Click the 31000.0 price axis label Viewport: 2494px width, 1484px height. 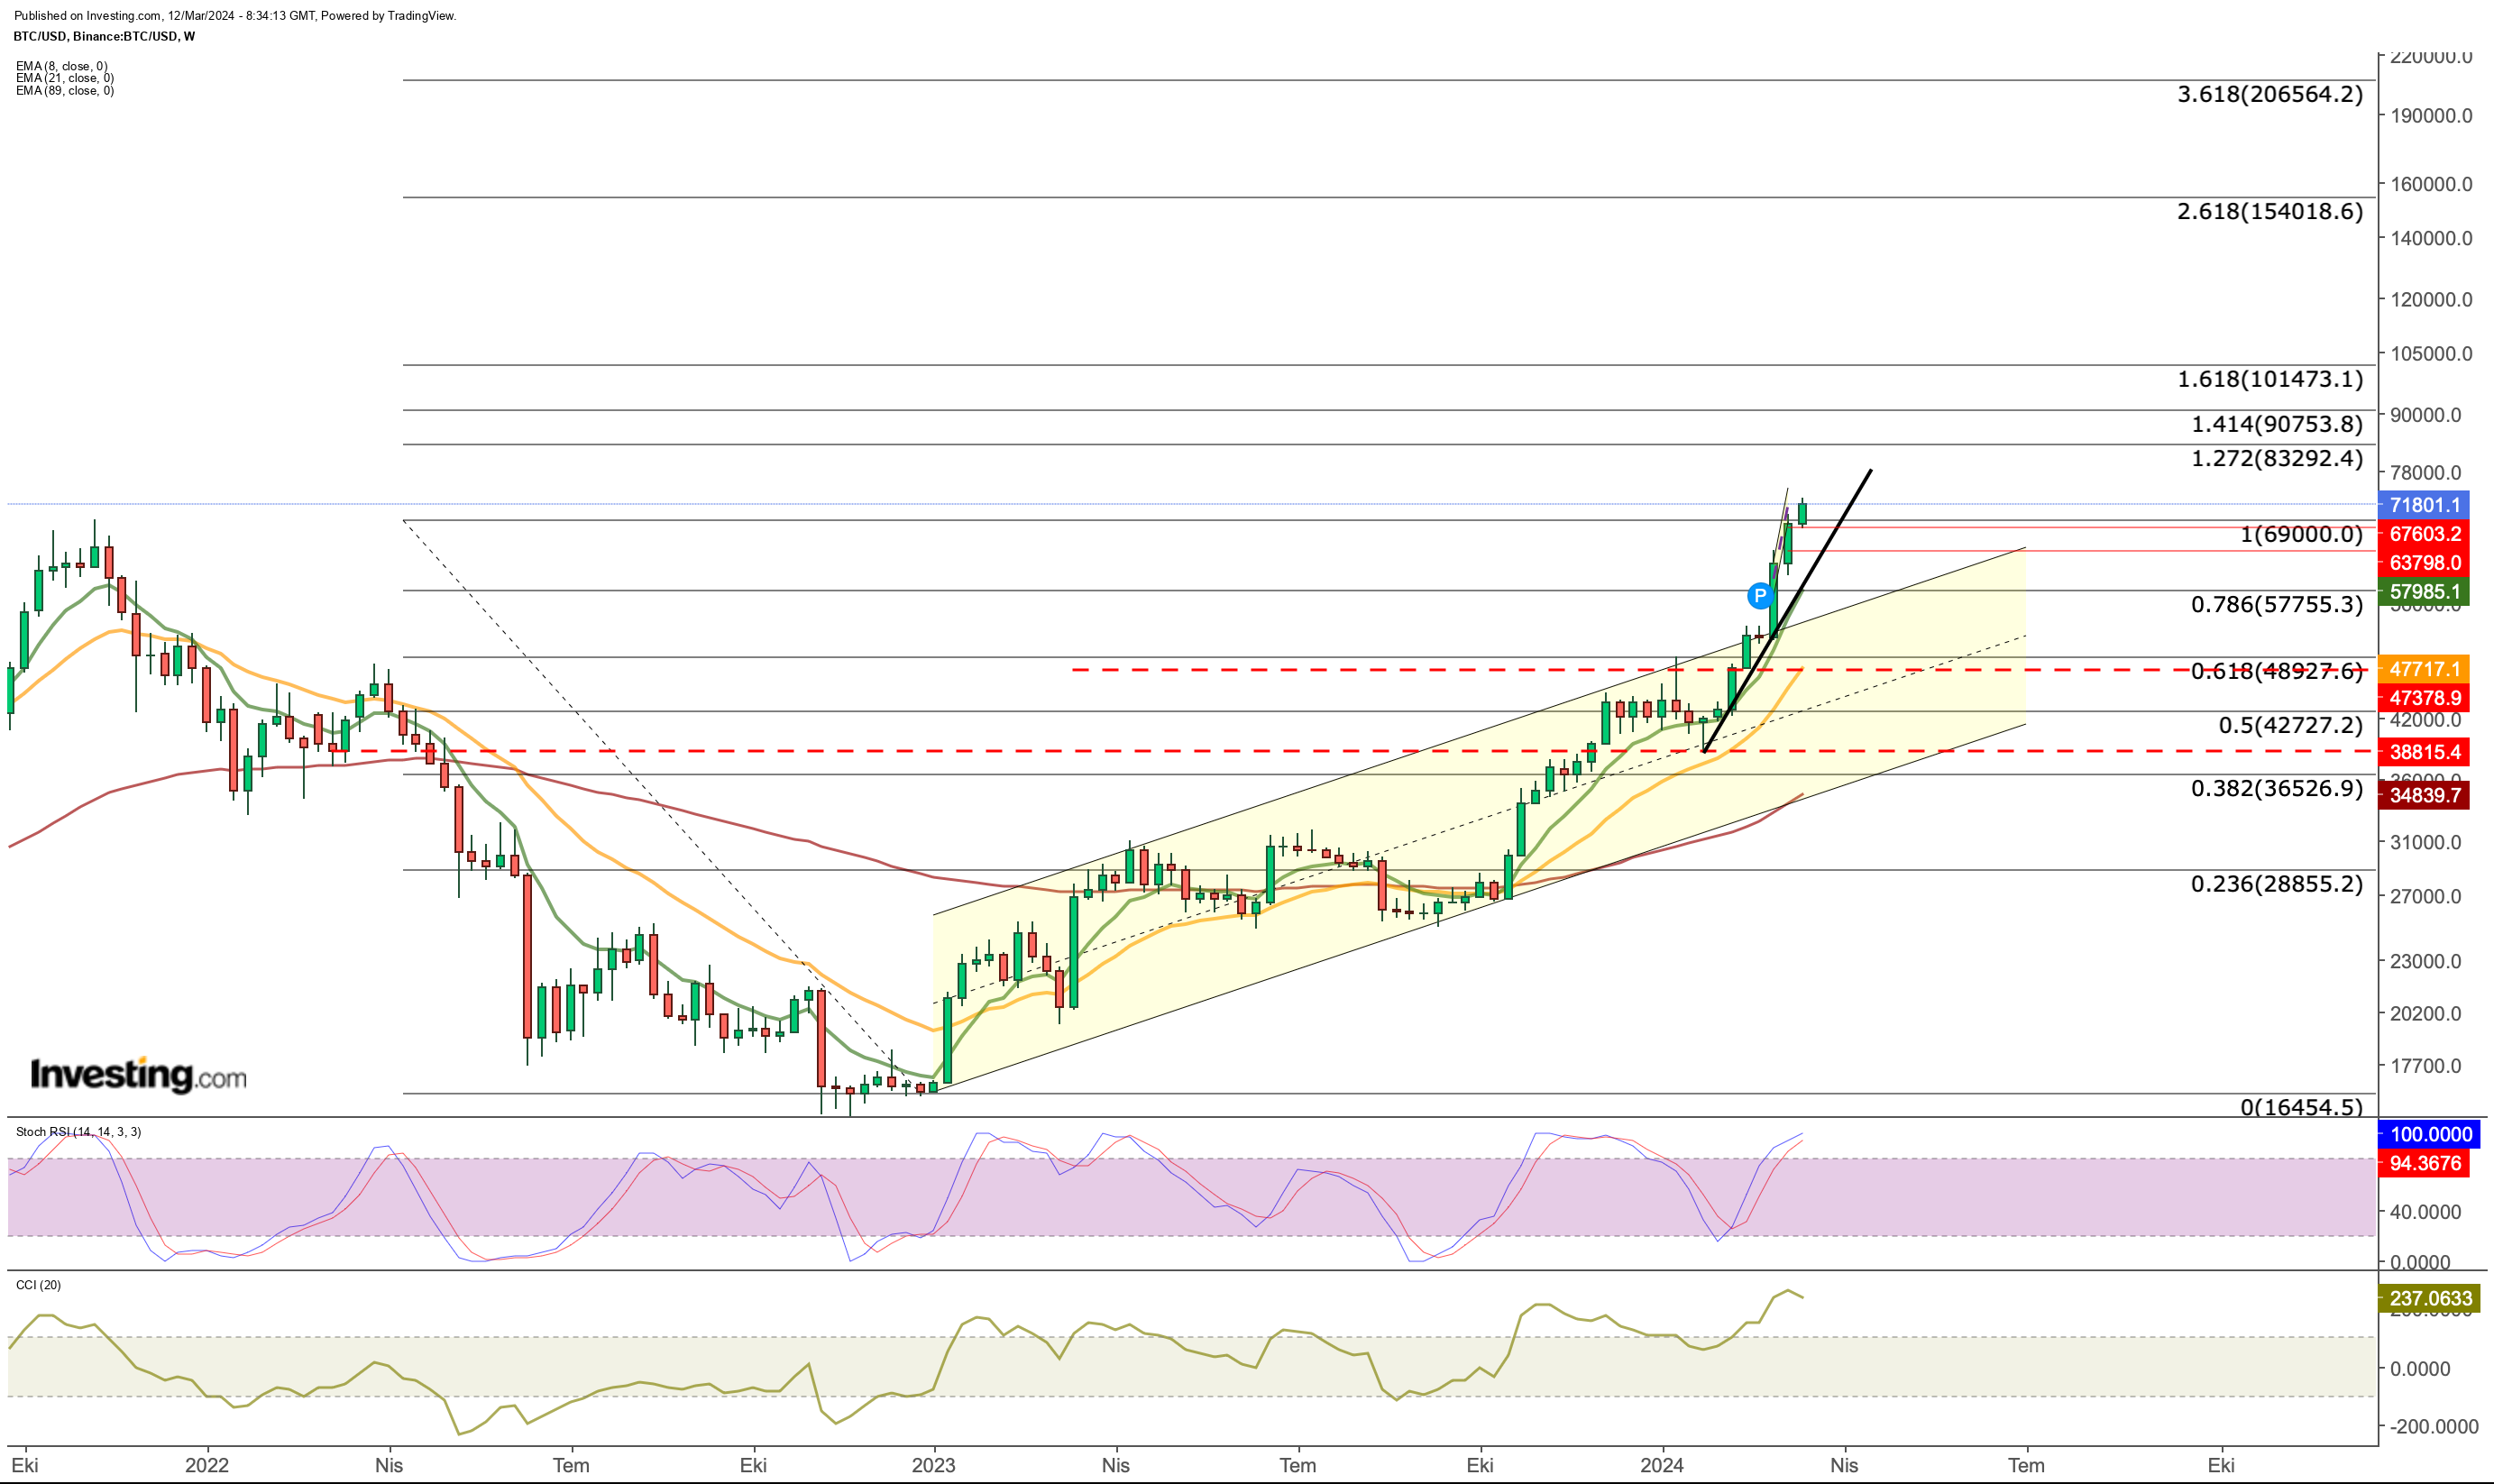coord(2425,842)
